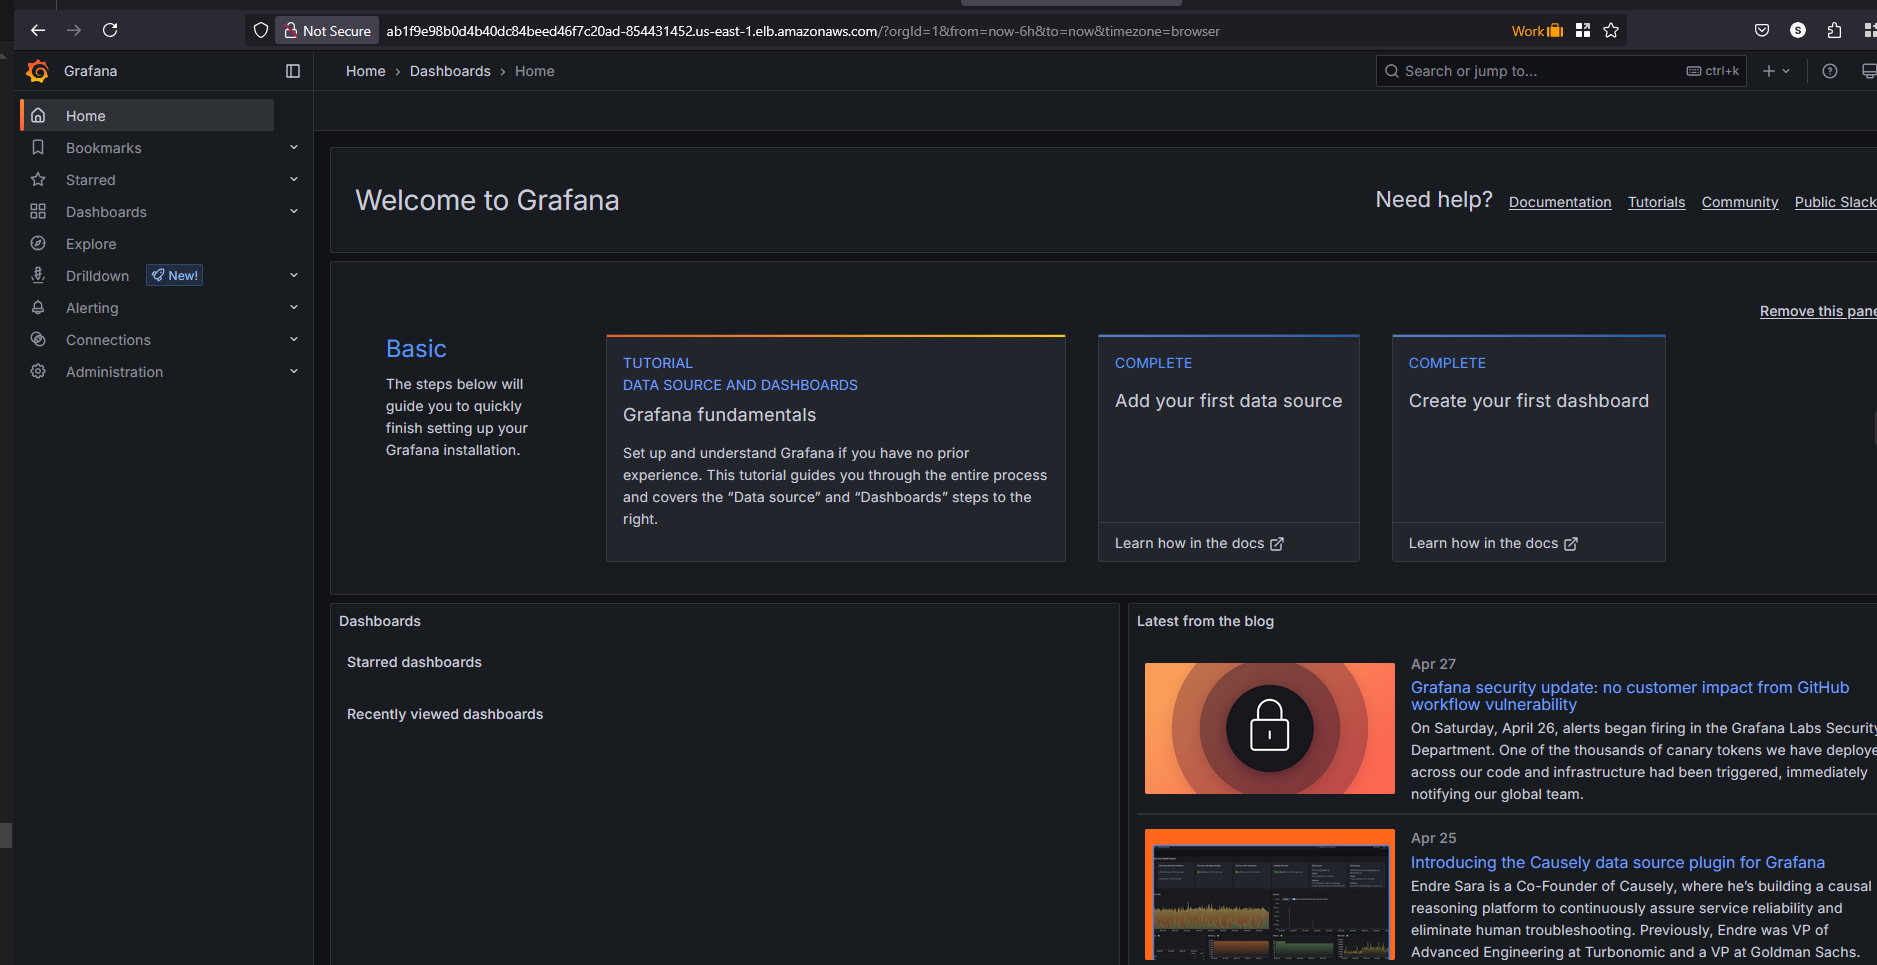Click the Grafana logo icon

pos(37,71)
